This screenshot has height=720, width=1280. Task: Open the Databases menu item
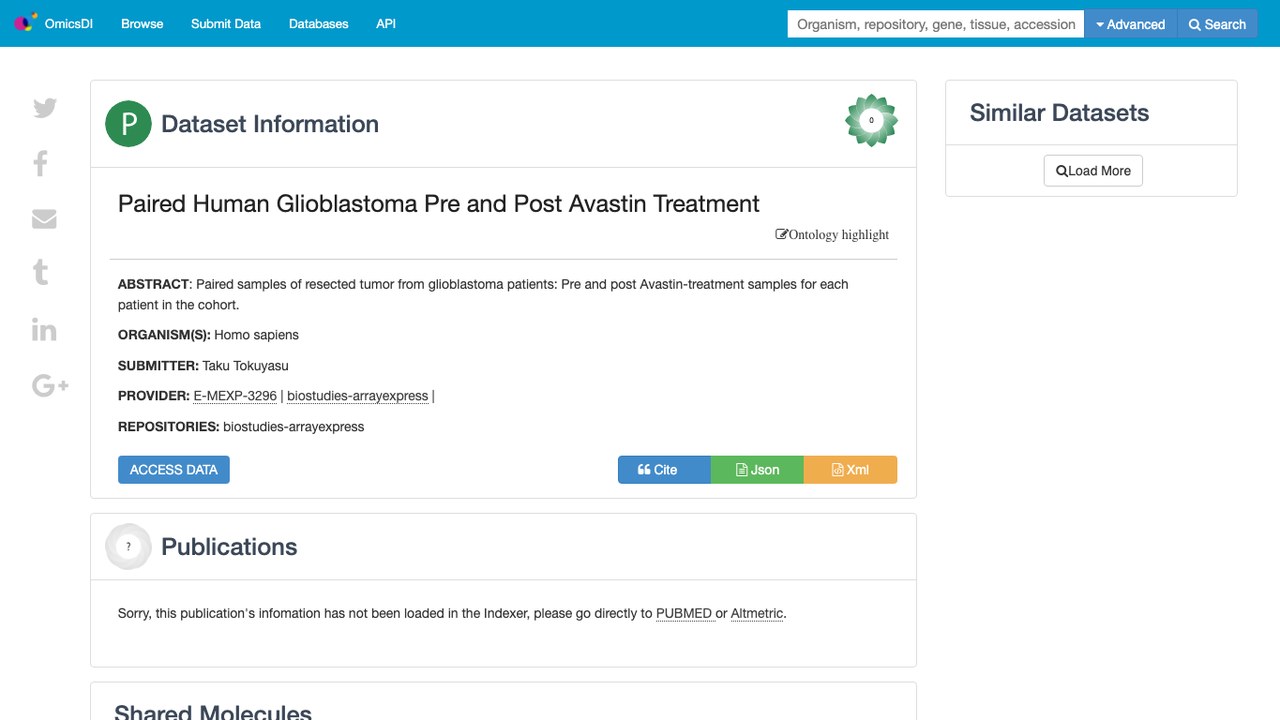pos(319,24)
